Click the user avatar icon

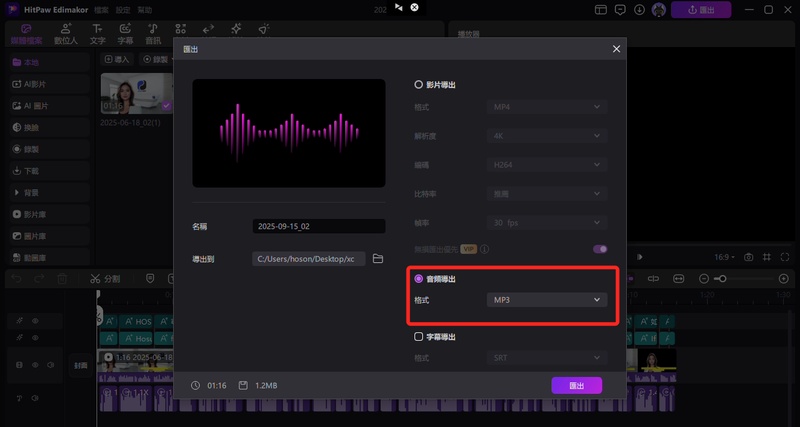click(x=659, y=9)
